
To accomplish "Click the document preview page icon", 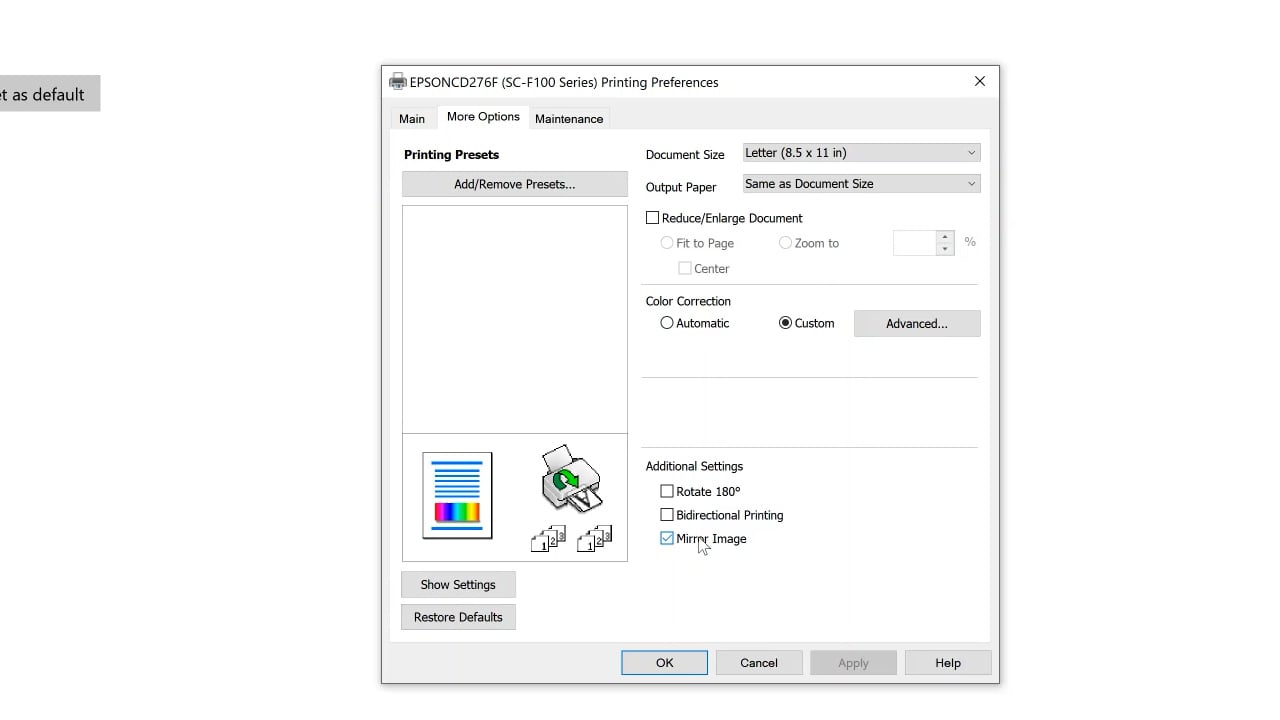I will (x=457, y=495).
